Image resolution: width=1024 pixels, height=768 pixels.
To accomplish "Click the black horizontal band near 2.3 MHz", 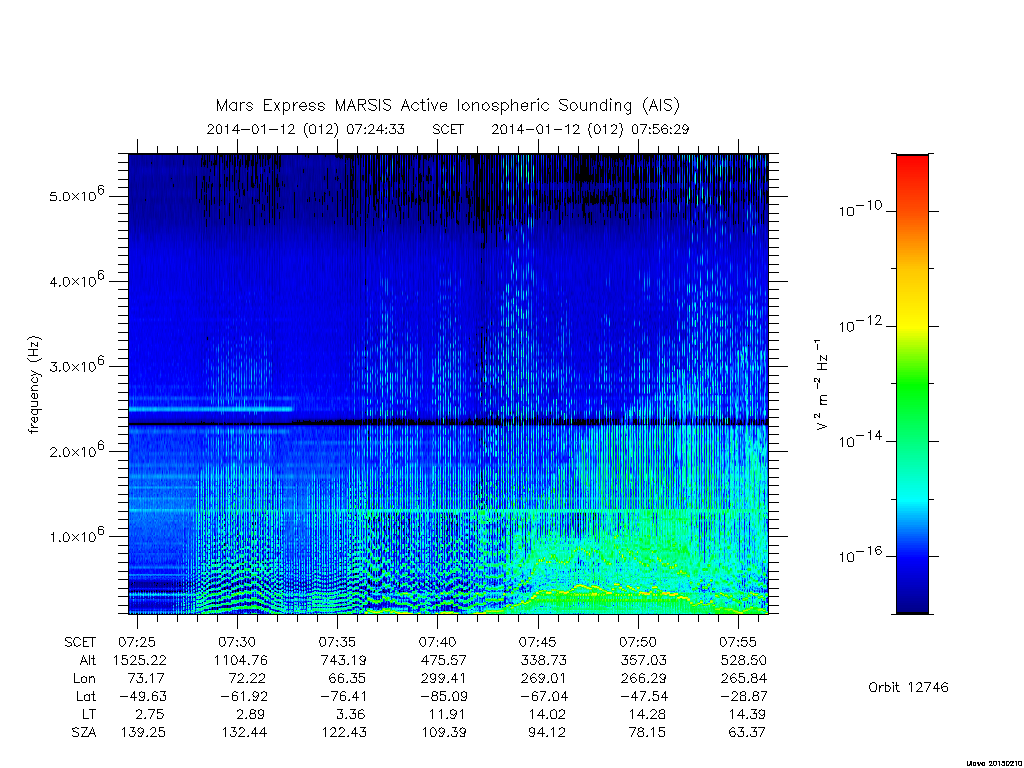I will click(448, 423).
